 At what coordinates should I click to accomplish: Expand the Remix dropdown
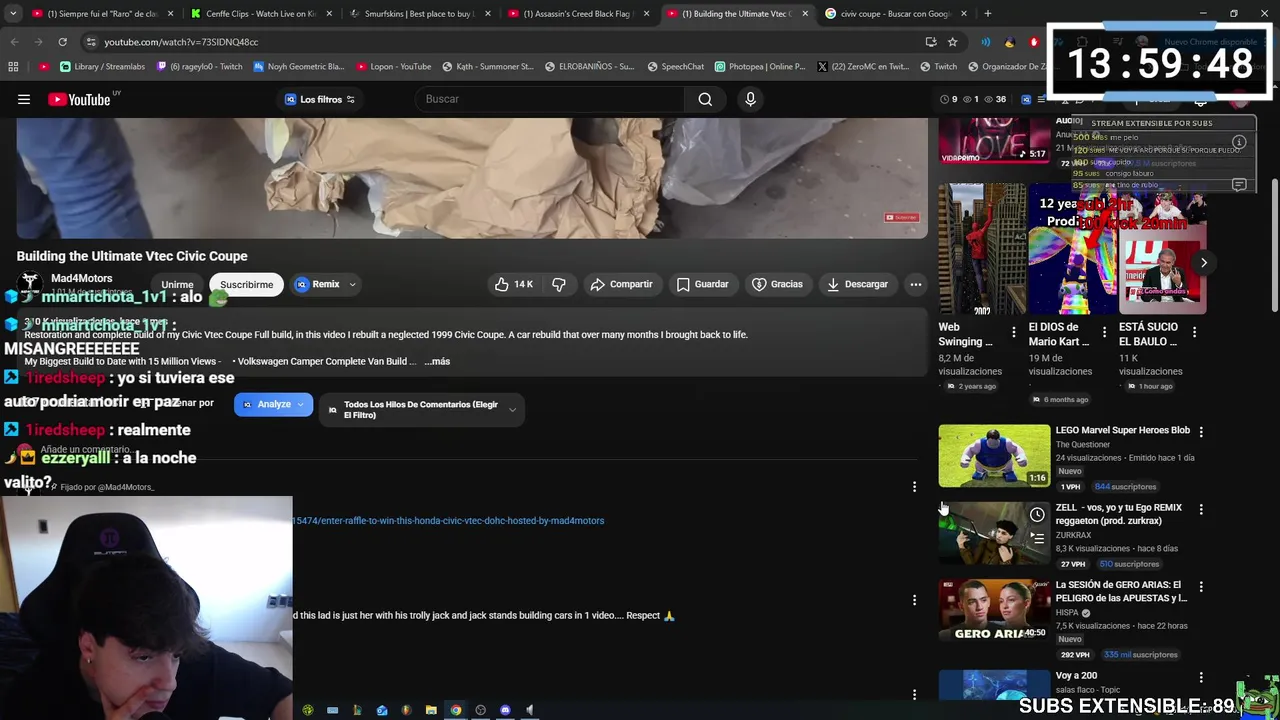pos(326,284)
